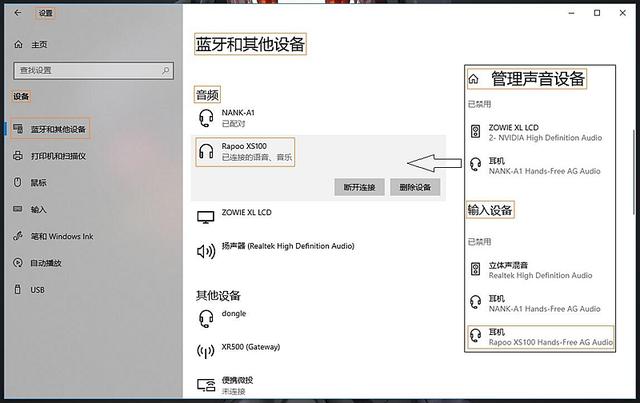640x403 pixels.
Task: Click the speaker icon for 扬声器 Realtek
Action: [x=206, y=251]
